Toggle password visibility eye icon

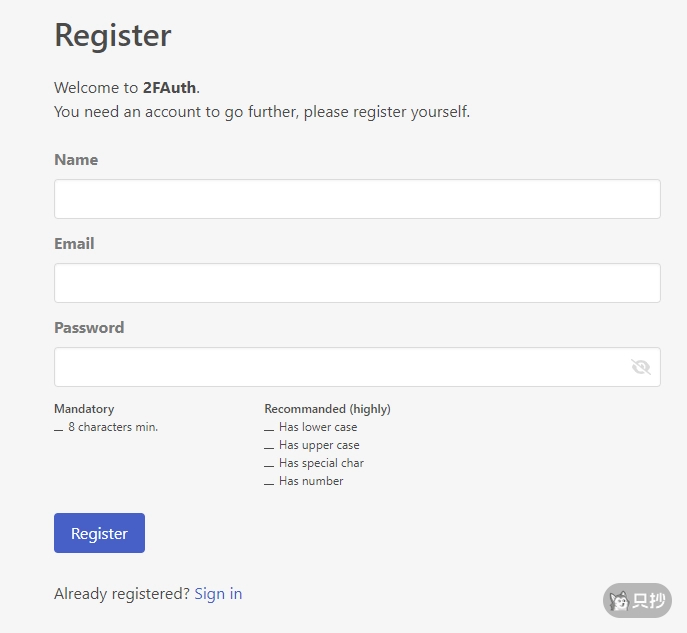(641, 367)
